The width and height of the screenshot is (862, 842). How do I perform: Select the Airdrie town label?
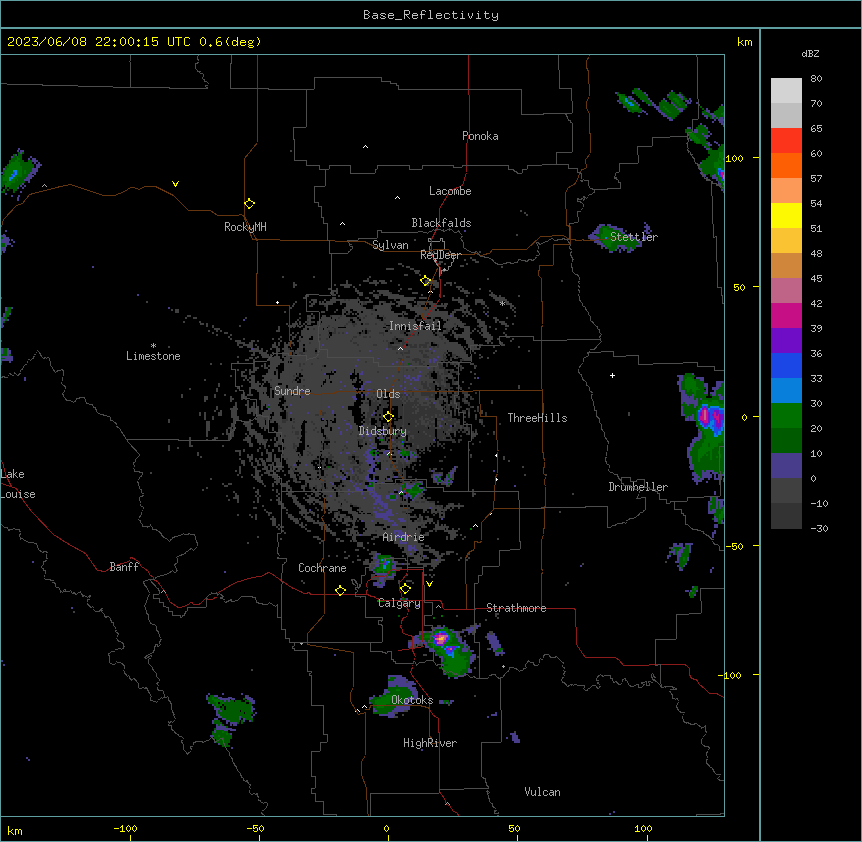click(404, 537)
